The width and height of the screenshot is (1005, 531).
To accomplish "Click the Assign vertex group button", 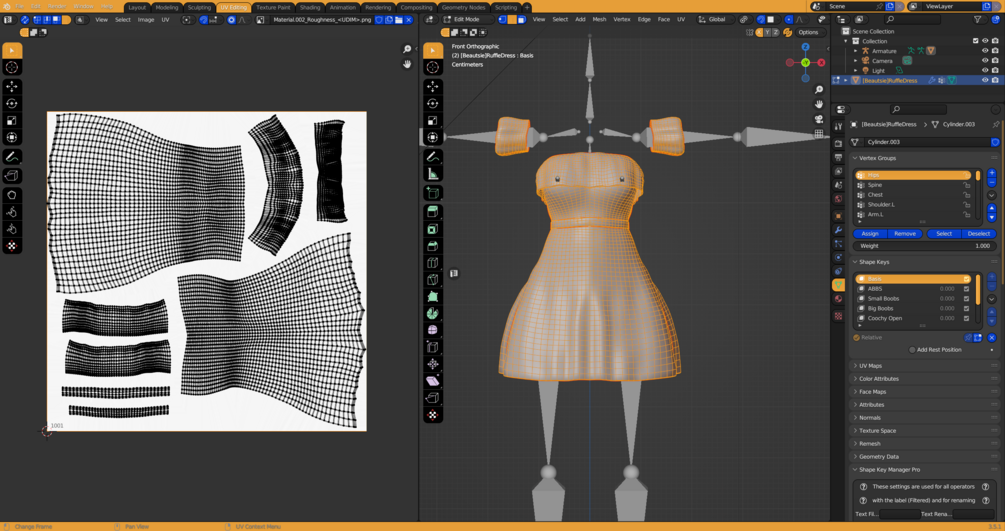I will click(x=870, y=233).
